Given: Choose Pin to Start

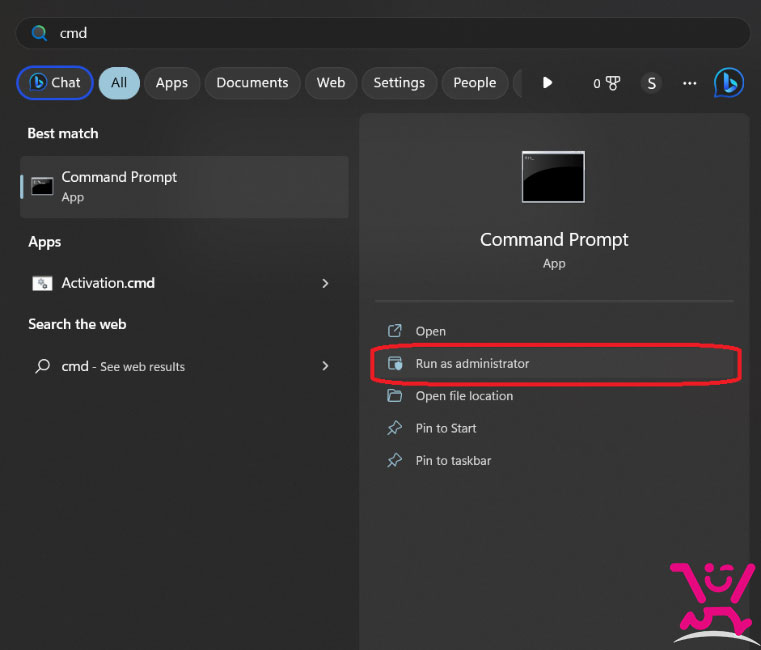Looking at the screenshot, I should pos(554,428).
